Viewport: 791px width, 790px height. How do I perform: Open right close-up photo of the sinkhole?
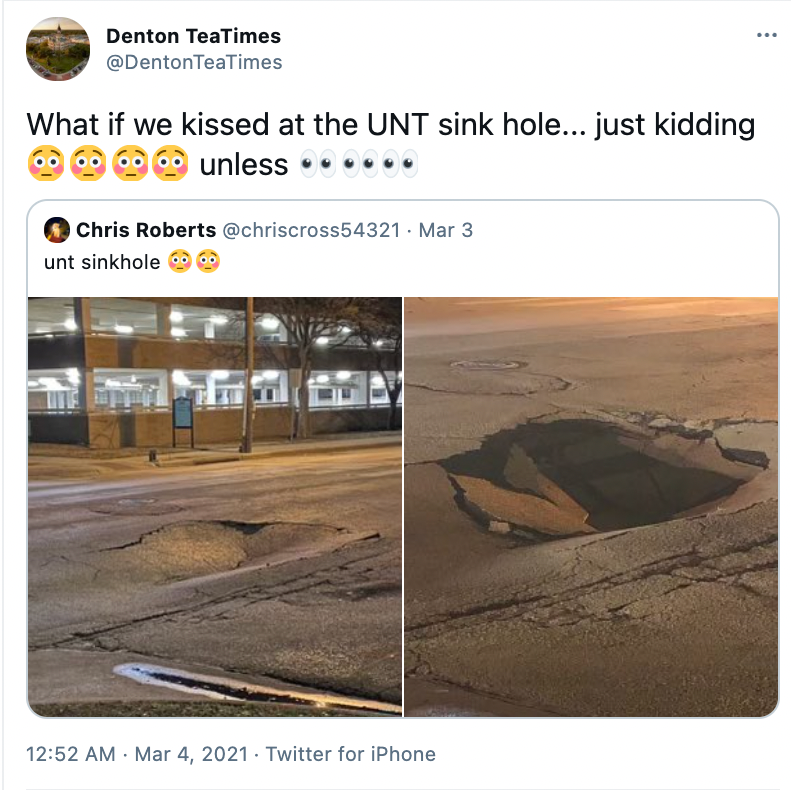coord(591,506)
